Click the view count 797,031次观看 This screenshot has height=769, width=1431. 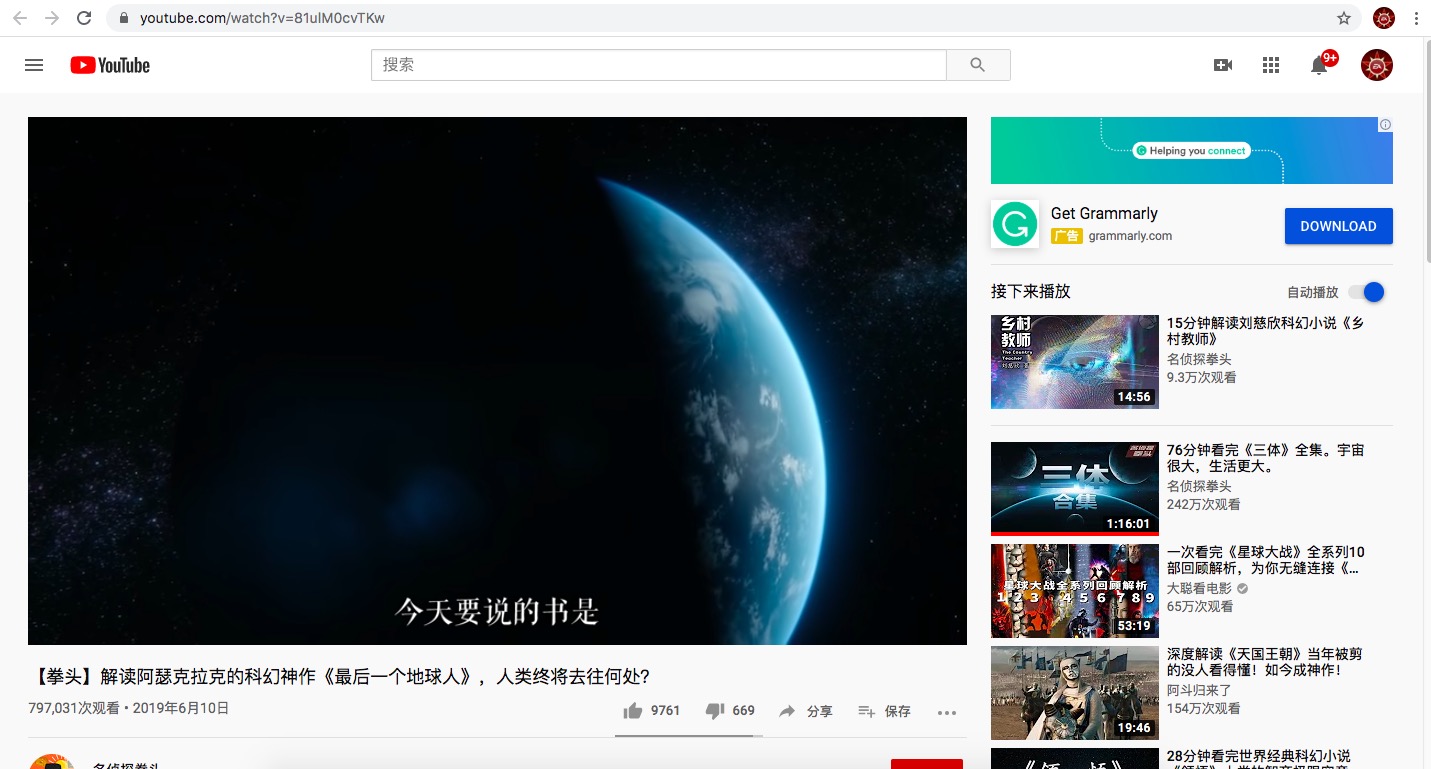click(x=74, y=708)
